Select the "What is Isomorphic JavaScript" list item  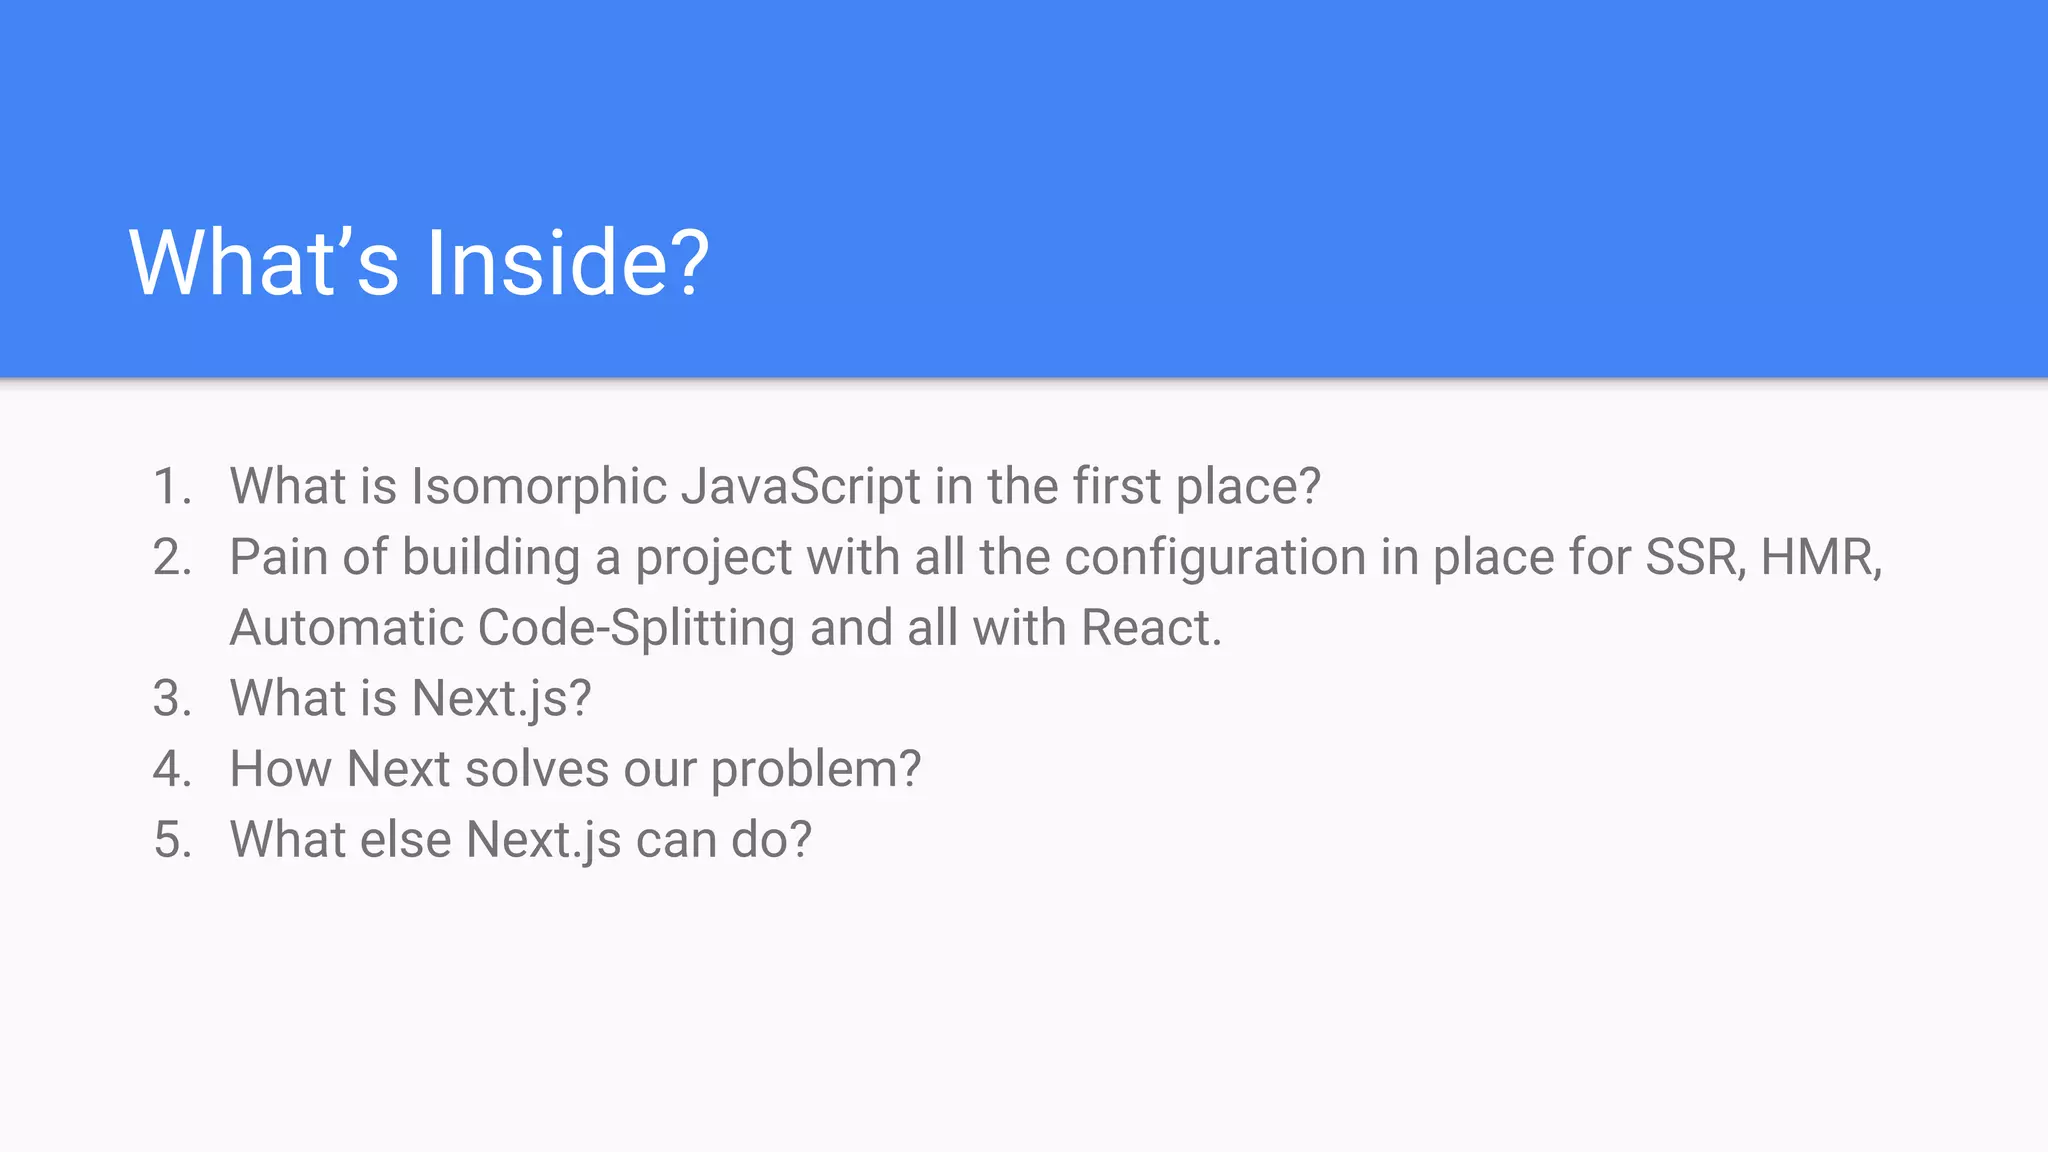(x=775, y=487)
